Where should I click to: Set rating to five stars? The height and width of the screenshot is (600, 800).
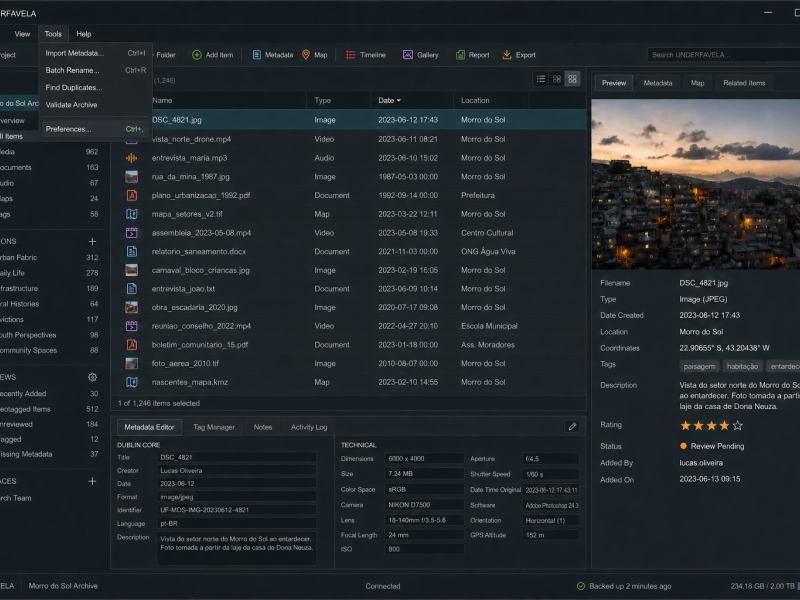738,426
